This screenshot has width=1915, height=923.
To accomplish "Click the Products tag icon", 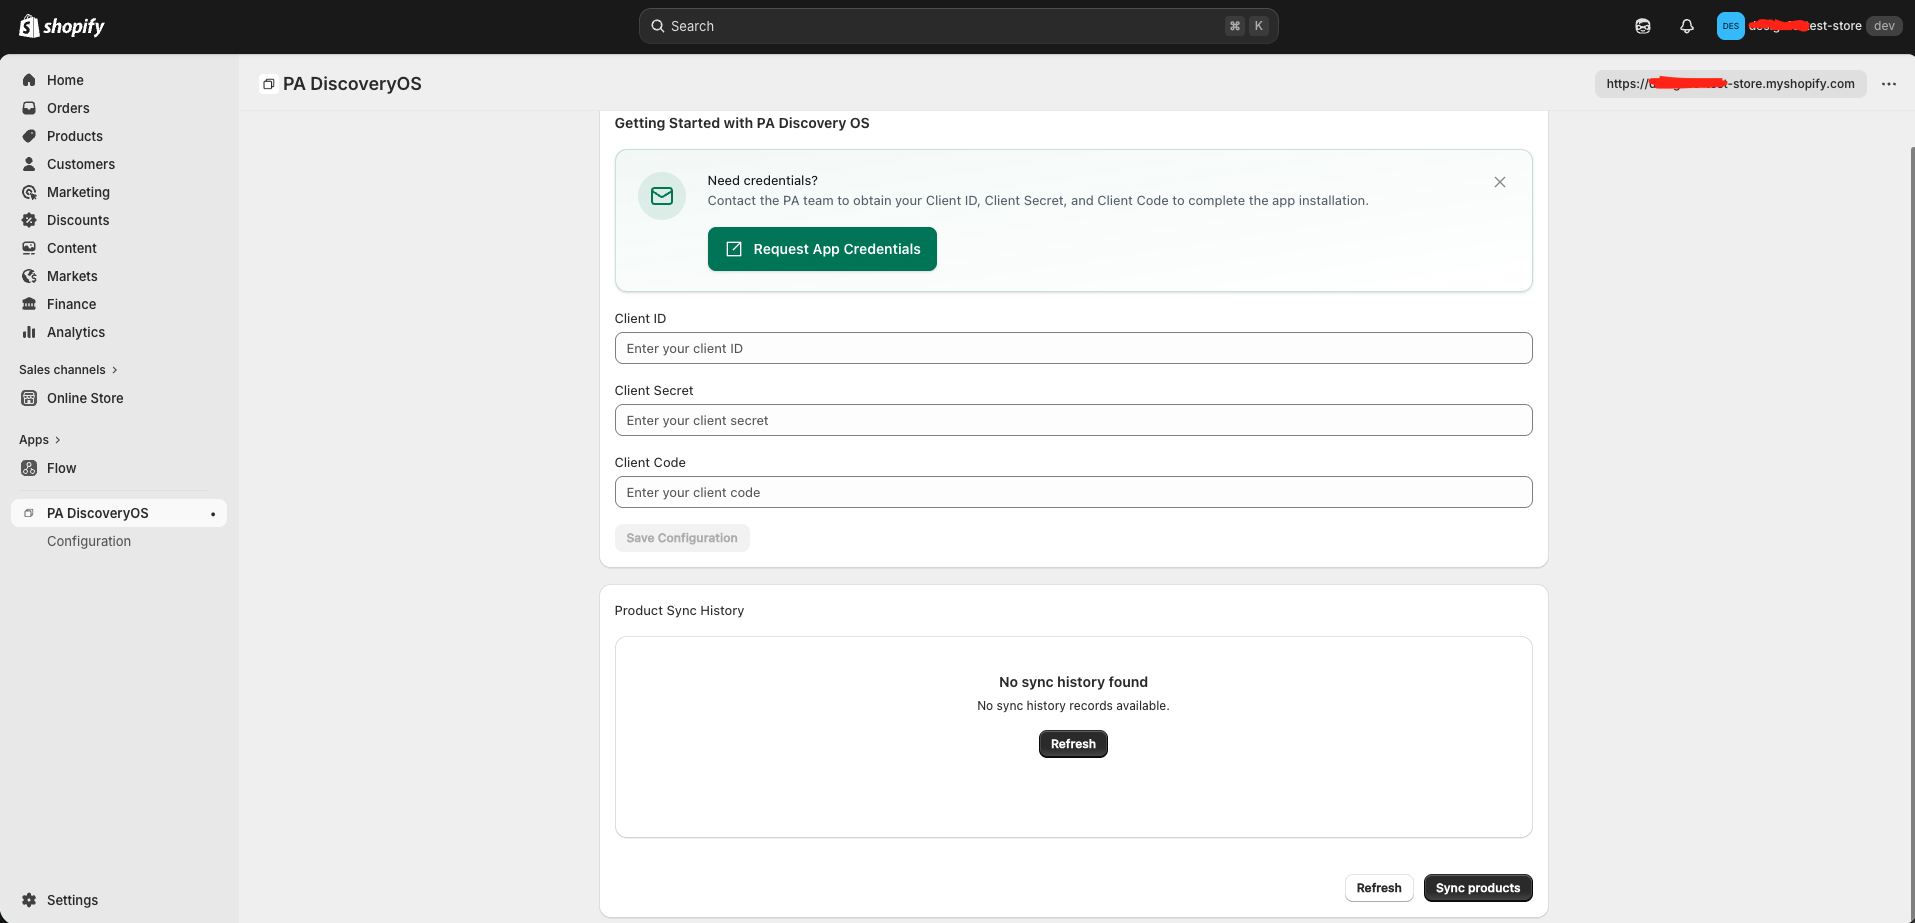I will [x=29, y=136].
